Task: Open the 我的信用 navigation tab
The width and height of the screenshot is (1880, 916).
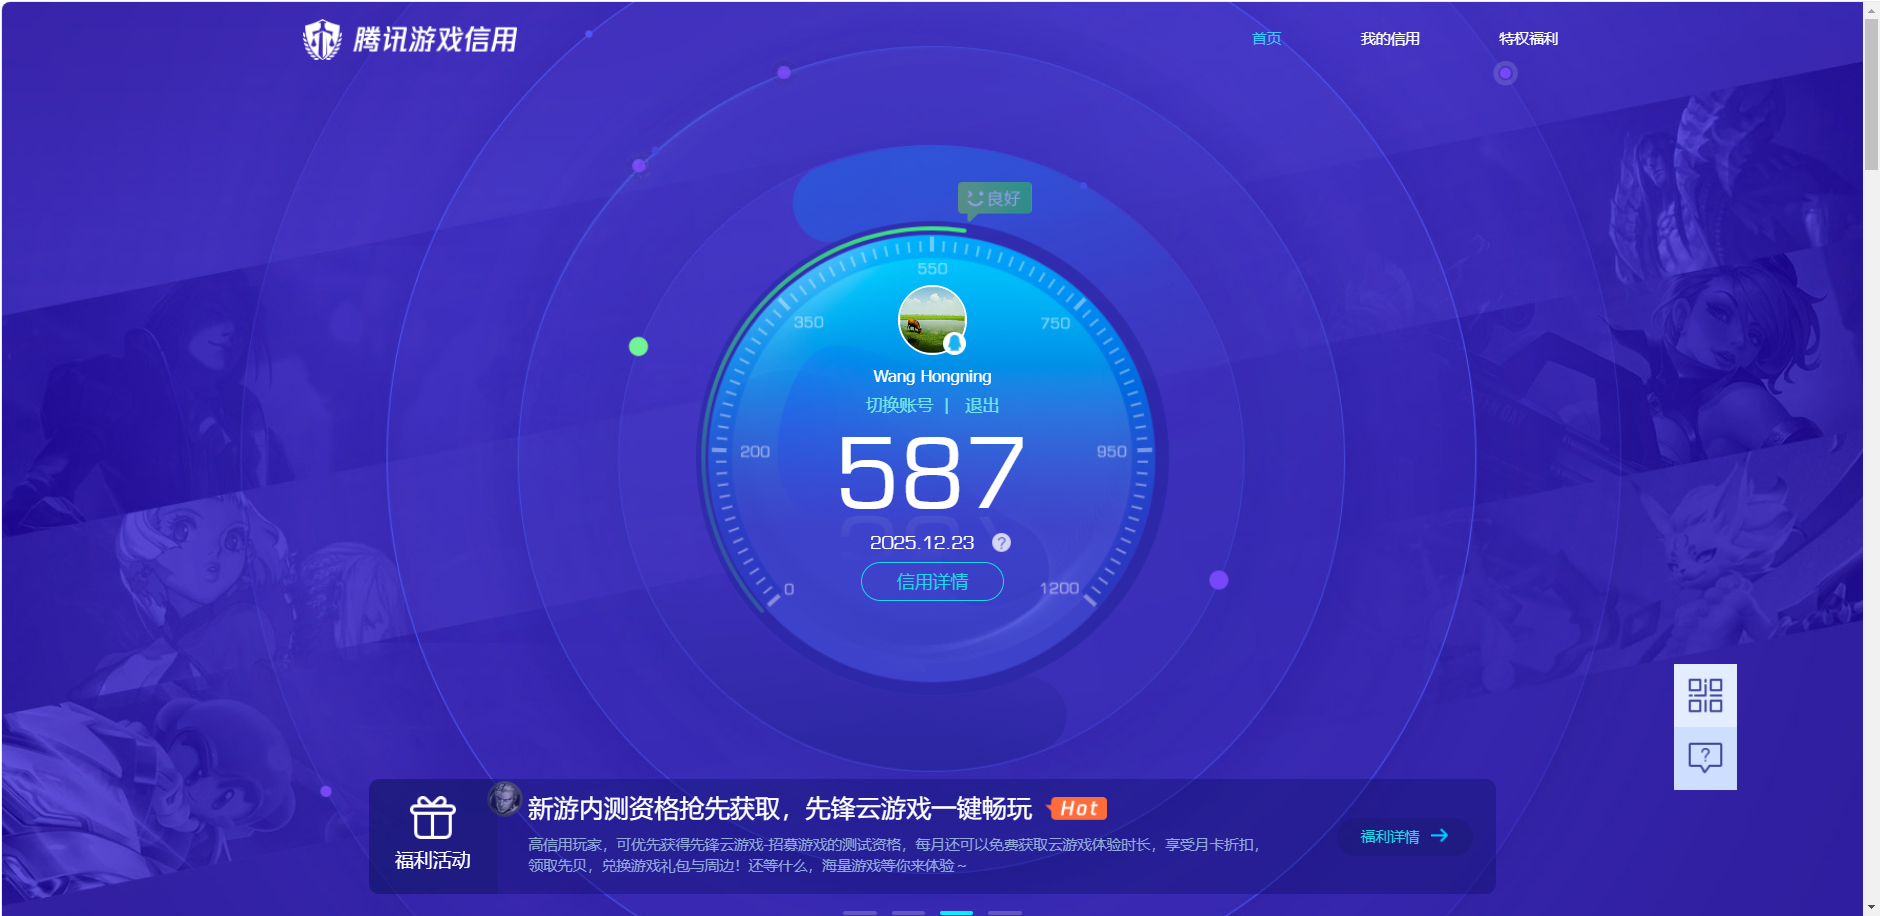Action: pyautogui.click(x=1389, y=39)
